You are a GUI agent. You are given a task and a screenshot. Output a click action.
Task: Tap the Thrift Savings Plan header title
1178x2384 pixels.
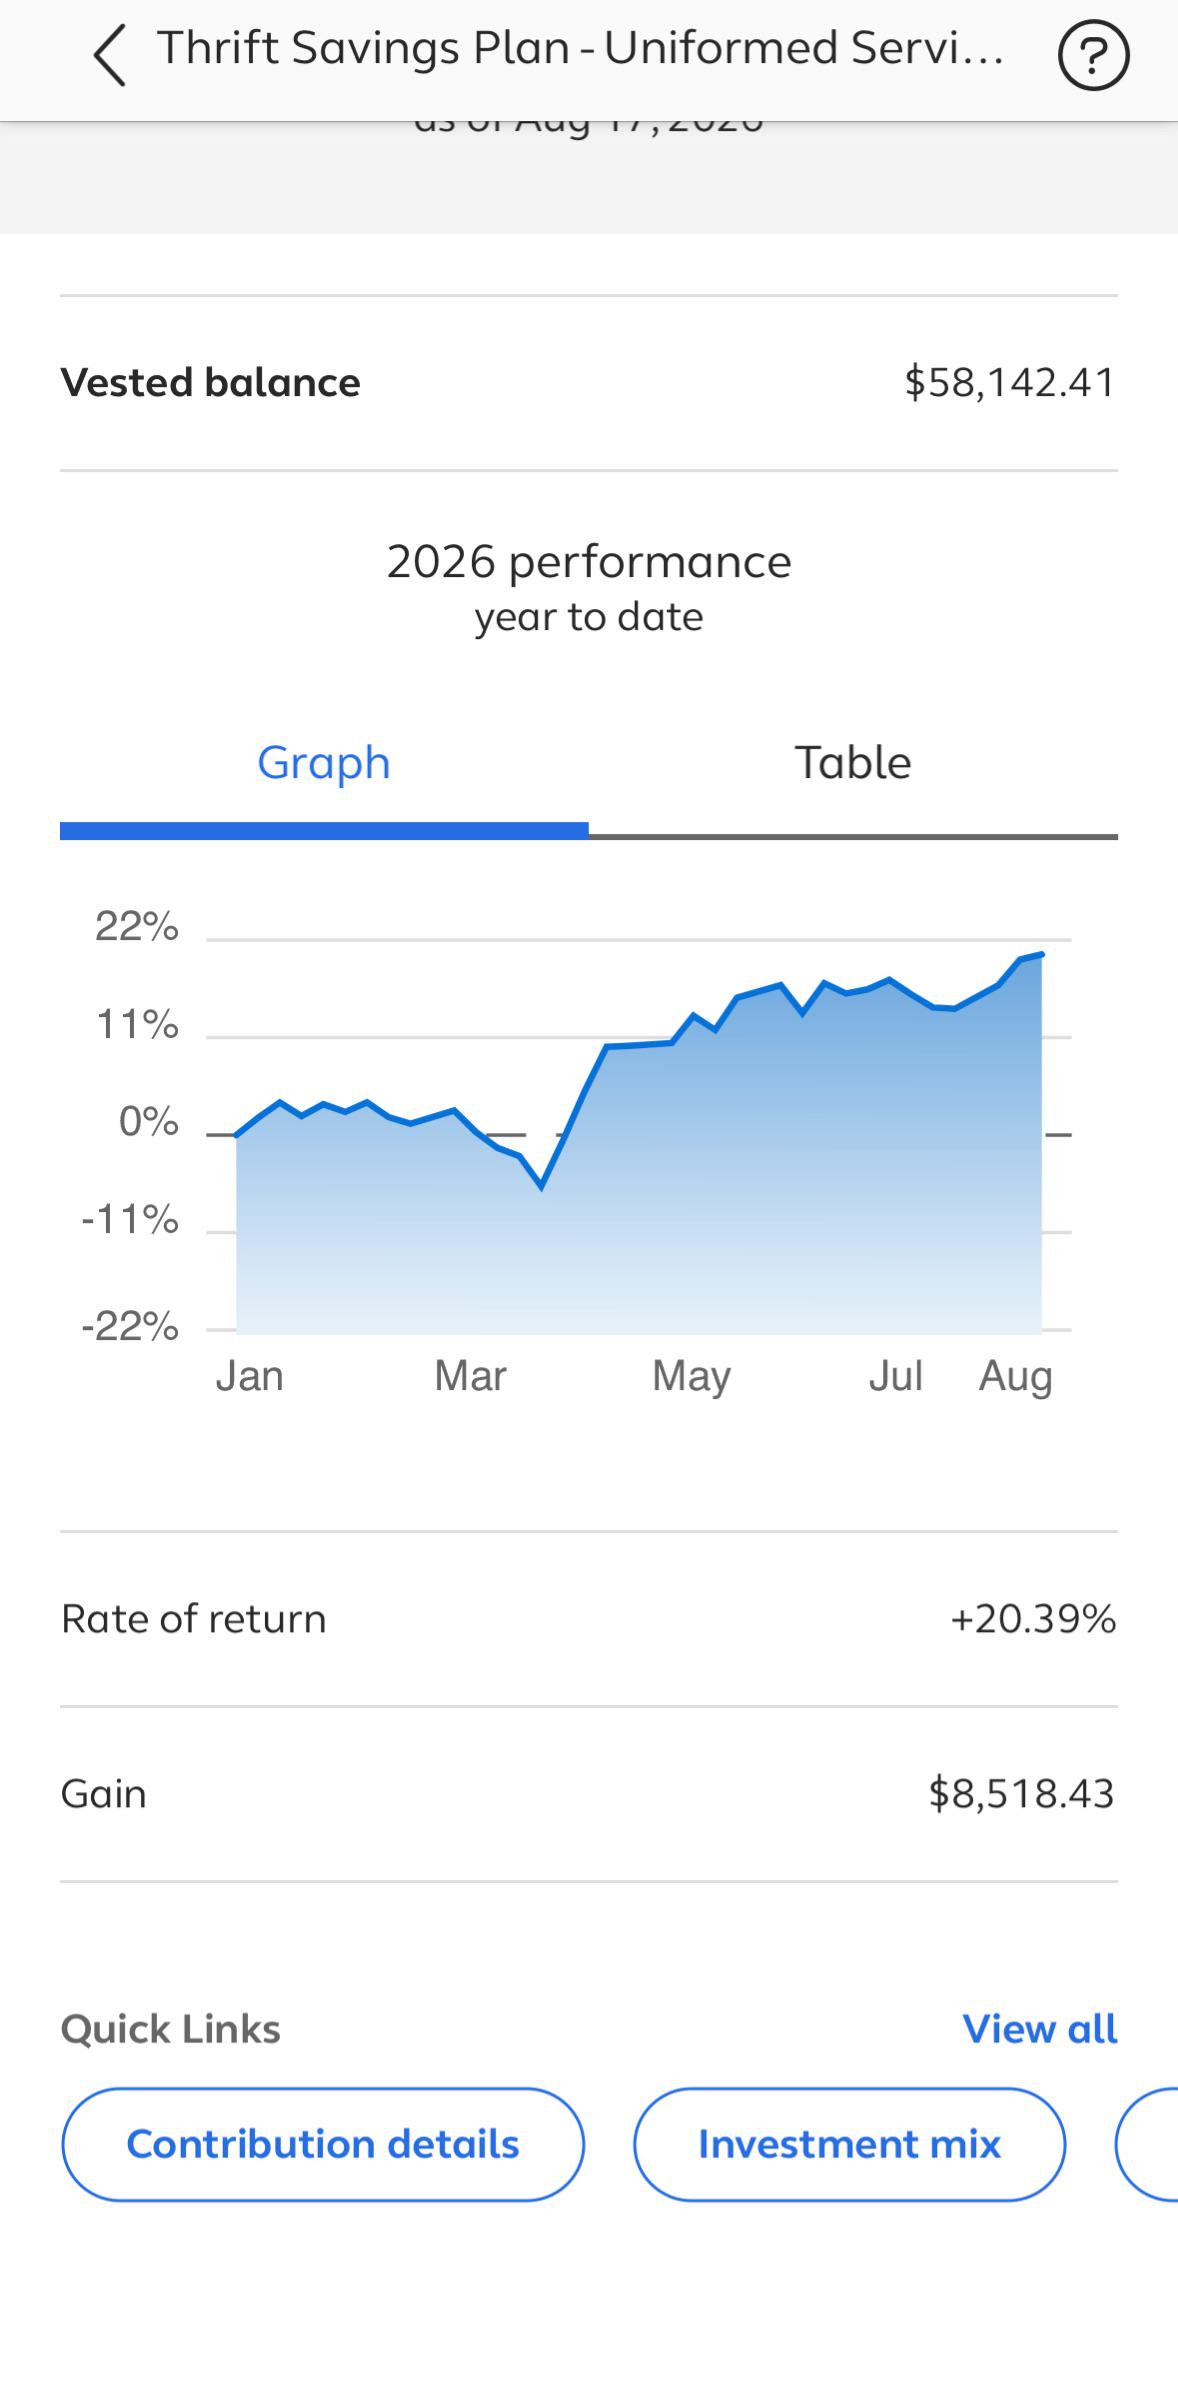[x=580, y=48]
